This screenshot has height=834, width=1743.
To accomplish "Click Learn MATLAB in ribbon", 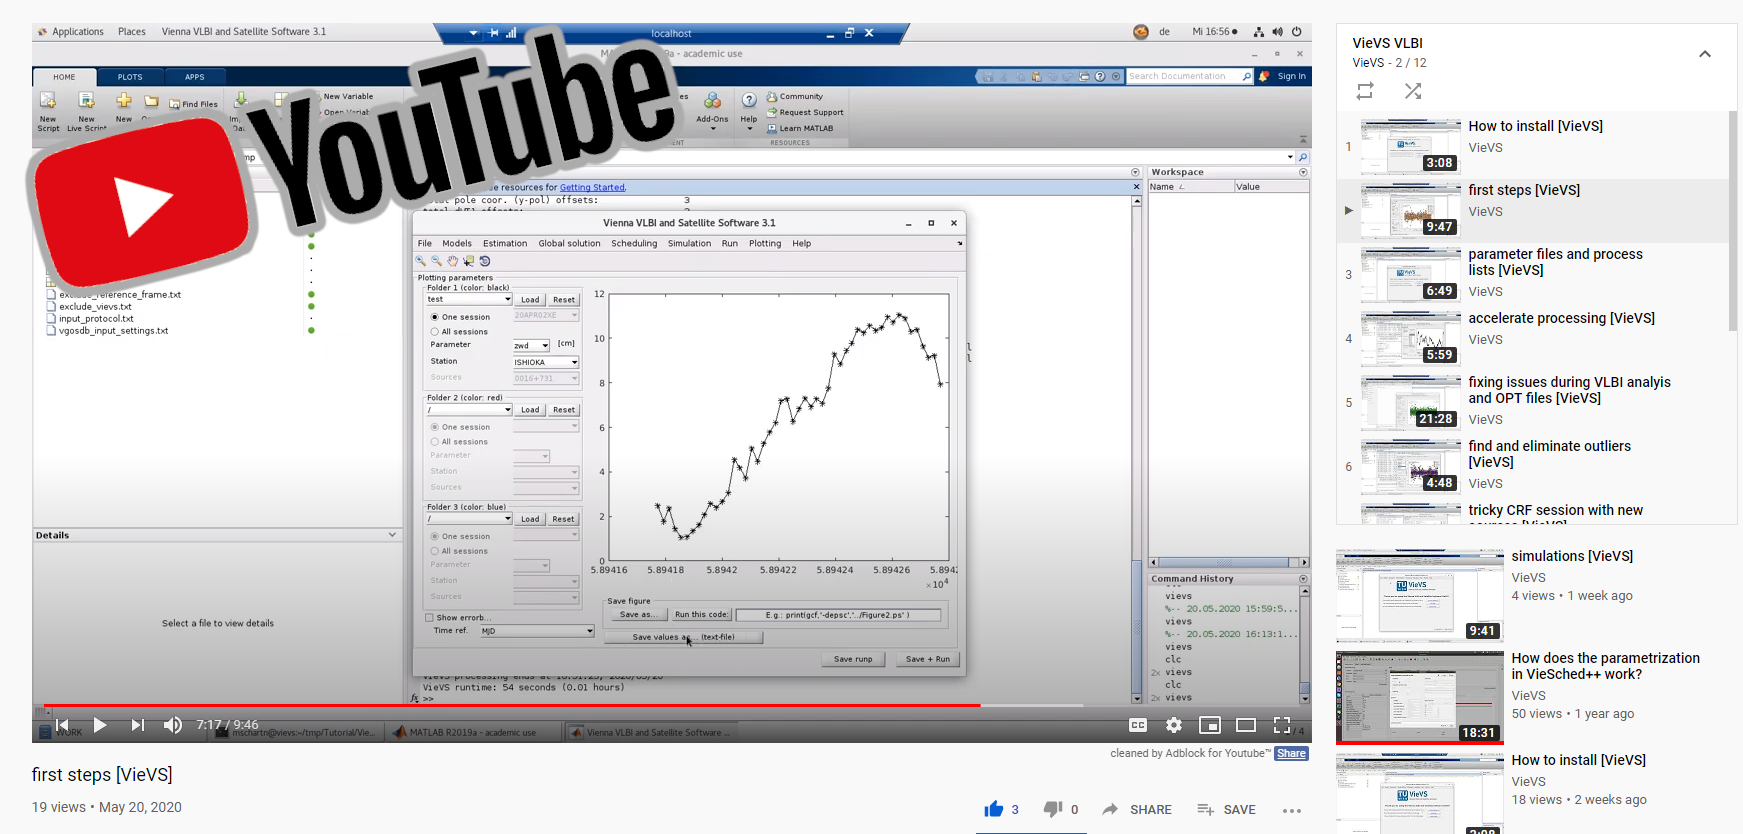I will click(800, 128).
